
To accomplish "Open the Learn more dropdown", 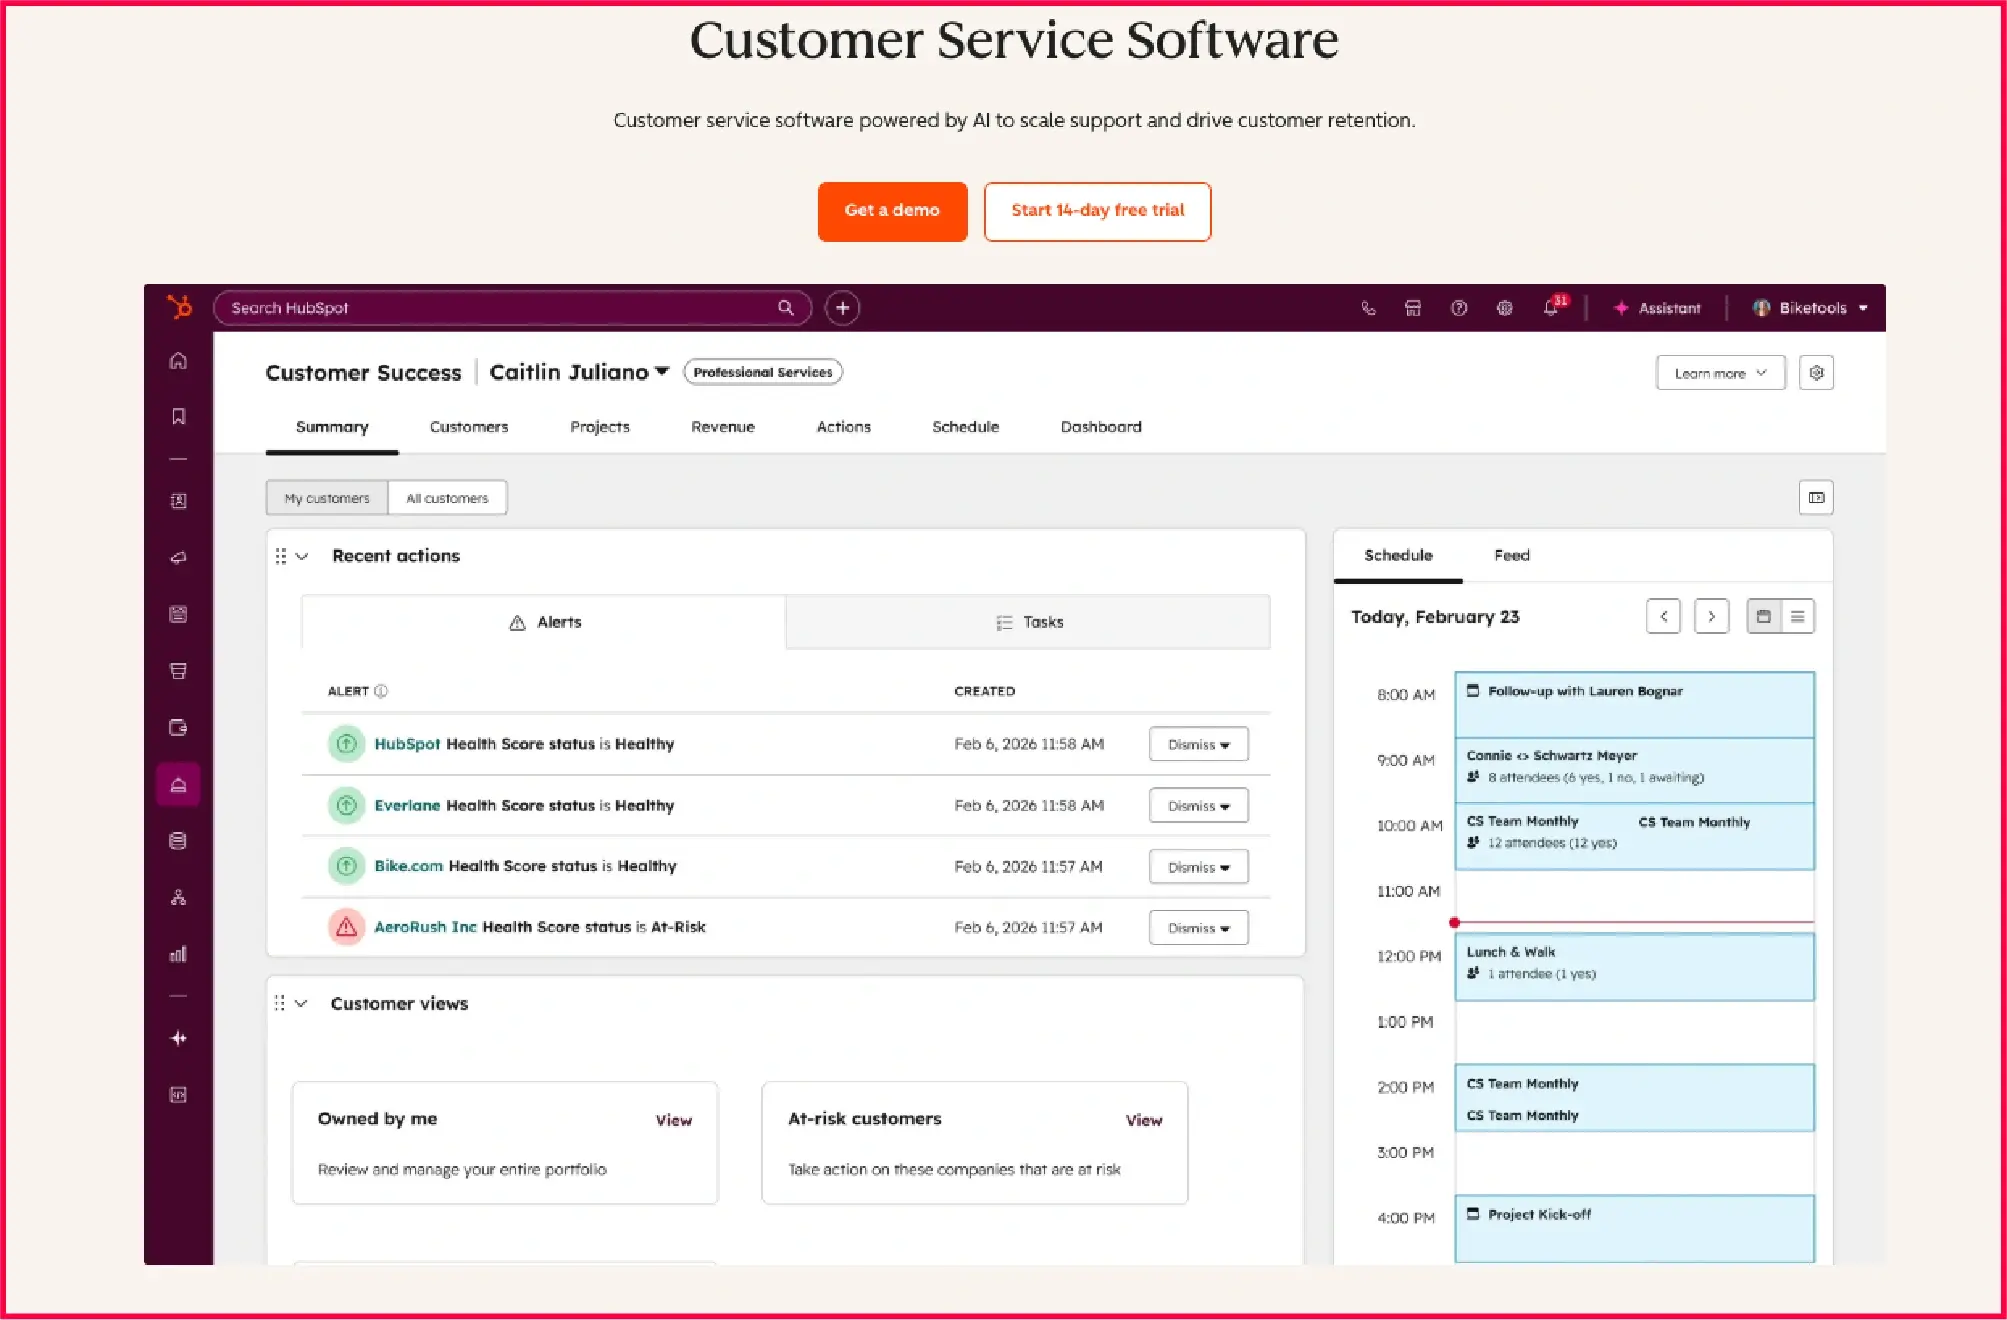I will point(1720,373).
